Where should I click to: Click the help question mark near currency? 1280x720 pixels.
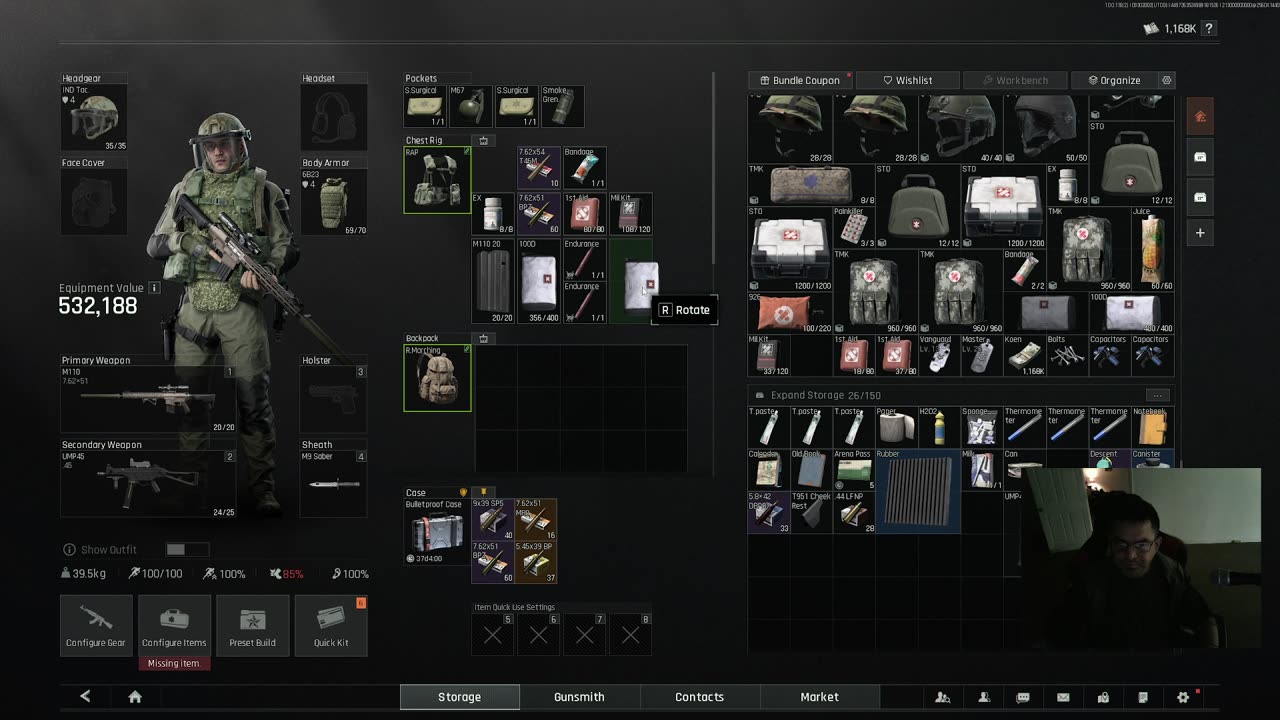coord(1209,29)
